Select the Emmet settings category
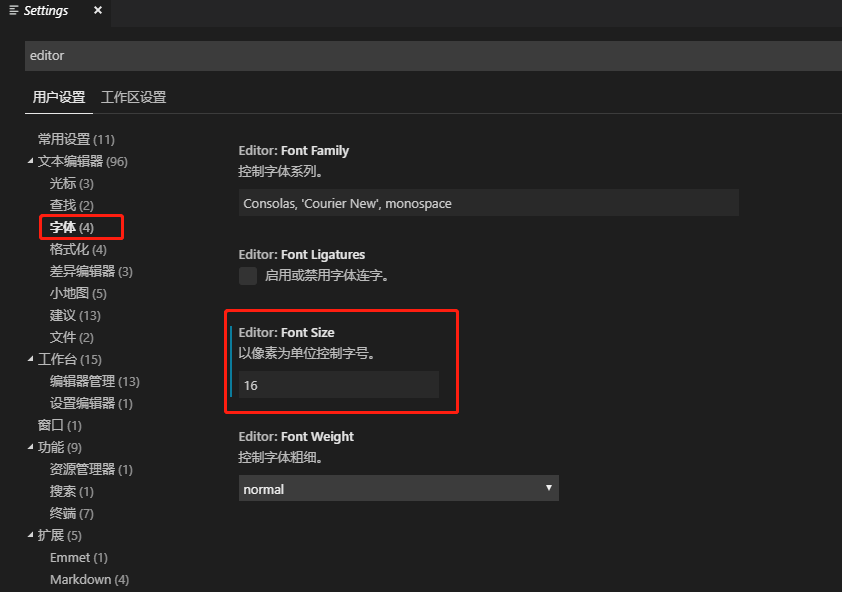 click(x=78, y=556)
